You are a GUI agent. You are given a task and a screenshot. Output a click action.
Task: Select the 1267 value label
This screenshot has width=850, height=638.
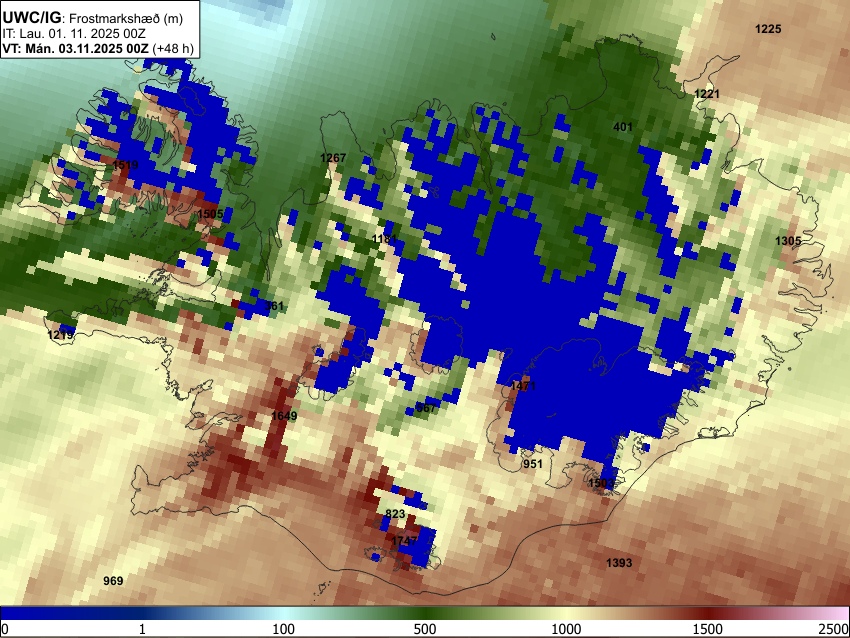click(333, 158)
